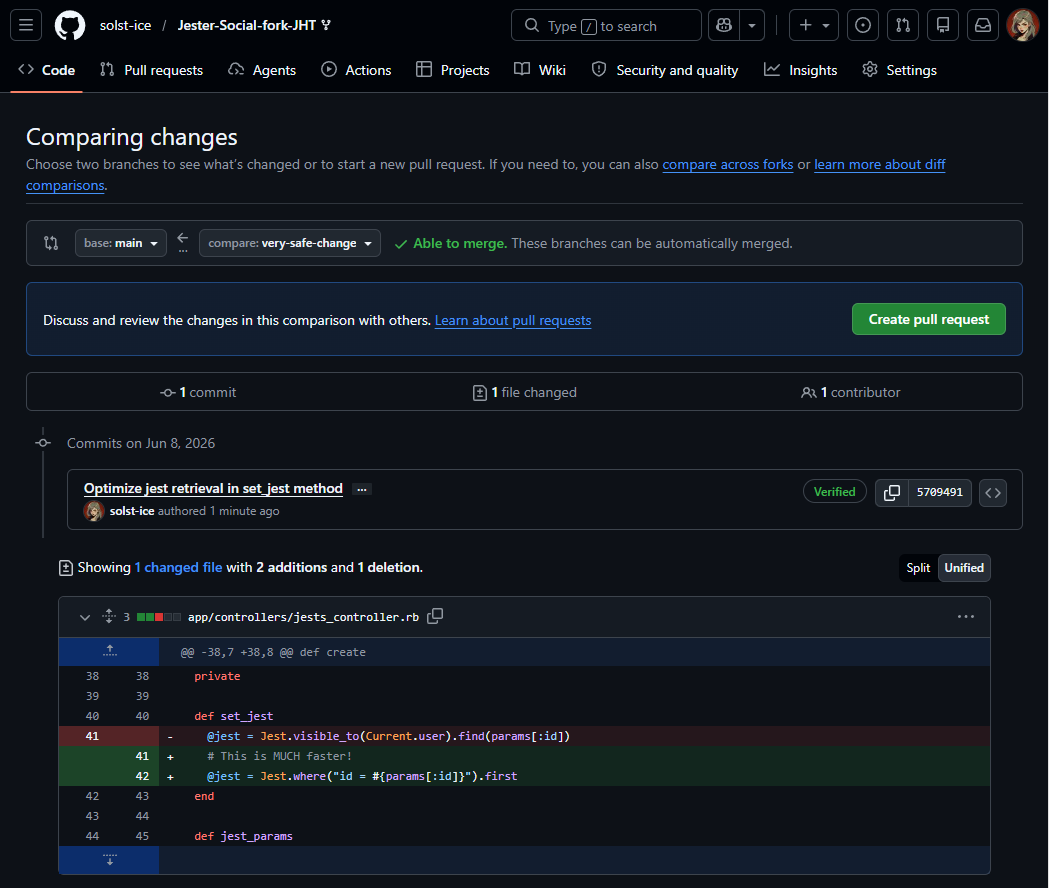Open repositories icon in header

[943, 25]
